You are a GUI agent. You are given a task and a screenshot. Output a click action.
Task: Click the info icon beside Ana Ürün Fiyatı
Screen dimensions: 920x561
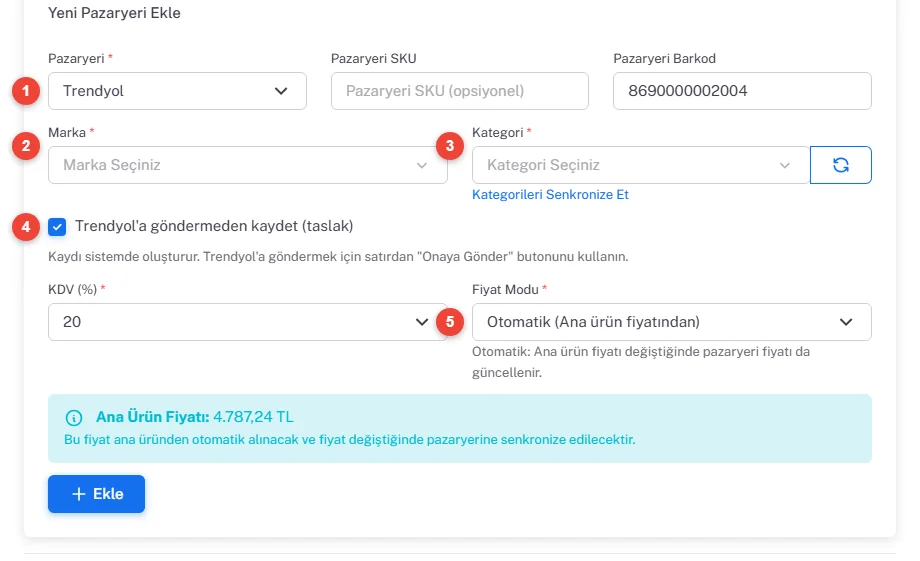pos(74,418)
